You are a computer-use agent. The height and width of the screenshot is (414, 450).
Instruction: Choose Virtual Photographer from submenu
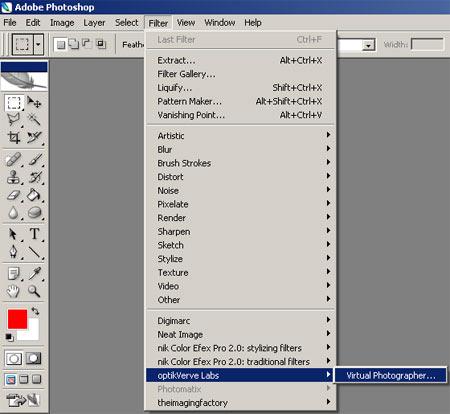click(x=391, y=375)
